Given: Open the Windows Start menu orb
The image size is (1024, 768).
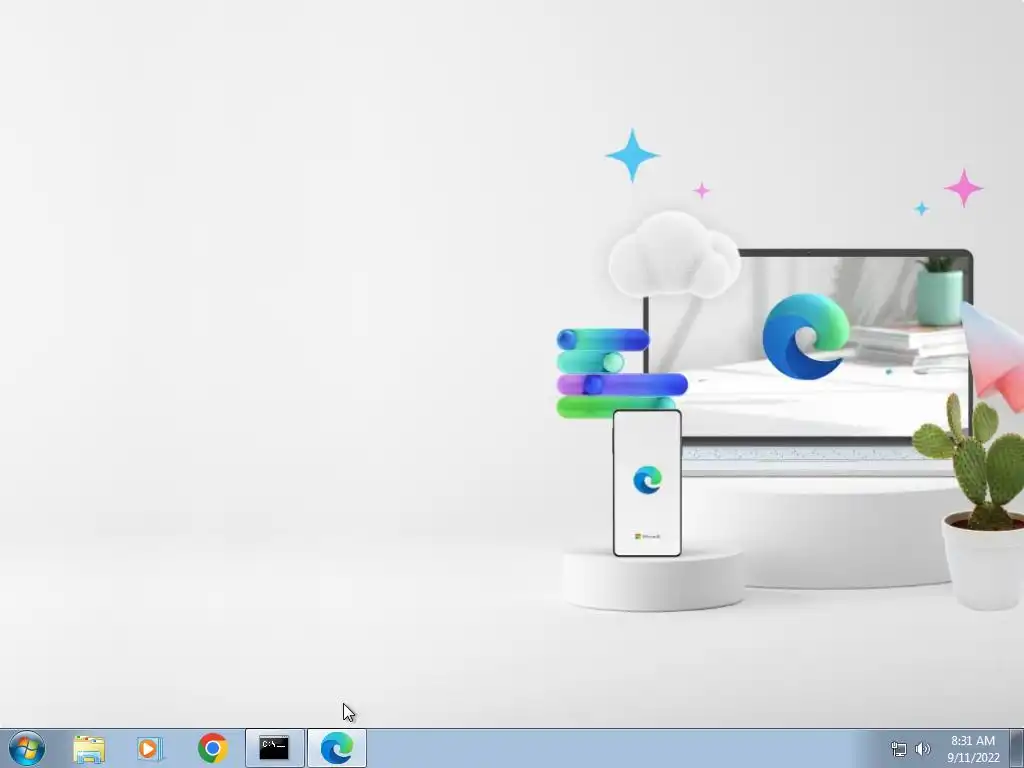Looking at the screenshot, I should tap(27, 748).
